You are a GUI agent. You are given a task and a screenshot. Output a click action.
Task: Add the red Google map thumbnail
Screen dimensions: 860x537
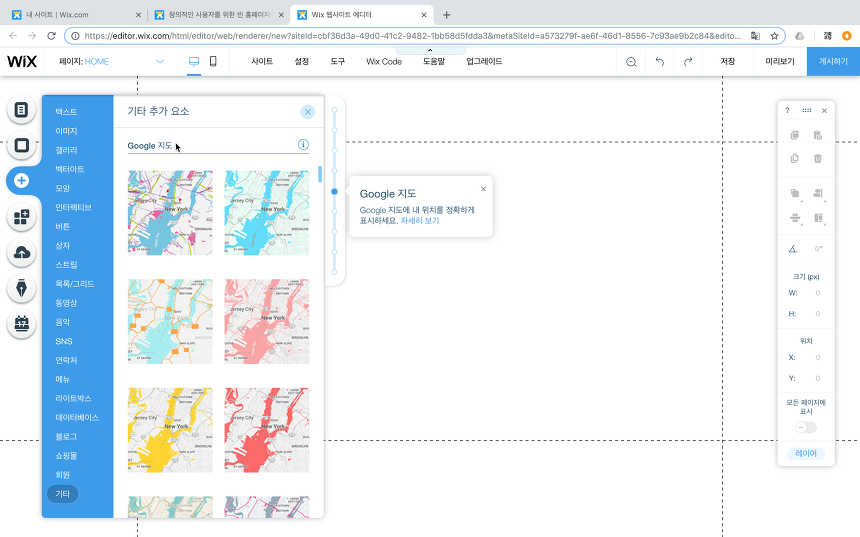point(267,430)
